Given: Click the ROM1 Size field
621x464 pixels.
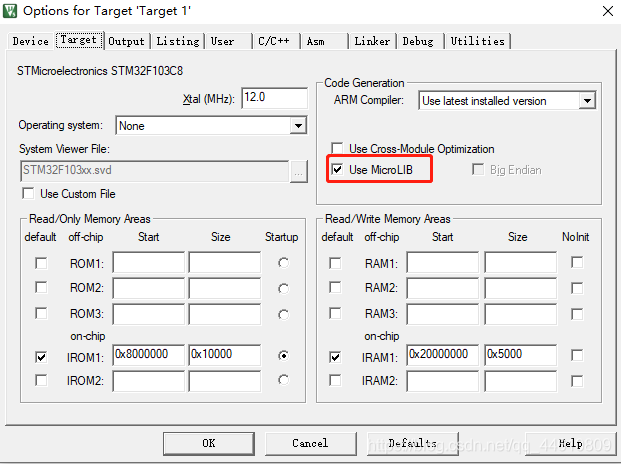Looking at the screenshot, I should pyautogui.click(x=225, y=262).
